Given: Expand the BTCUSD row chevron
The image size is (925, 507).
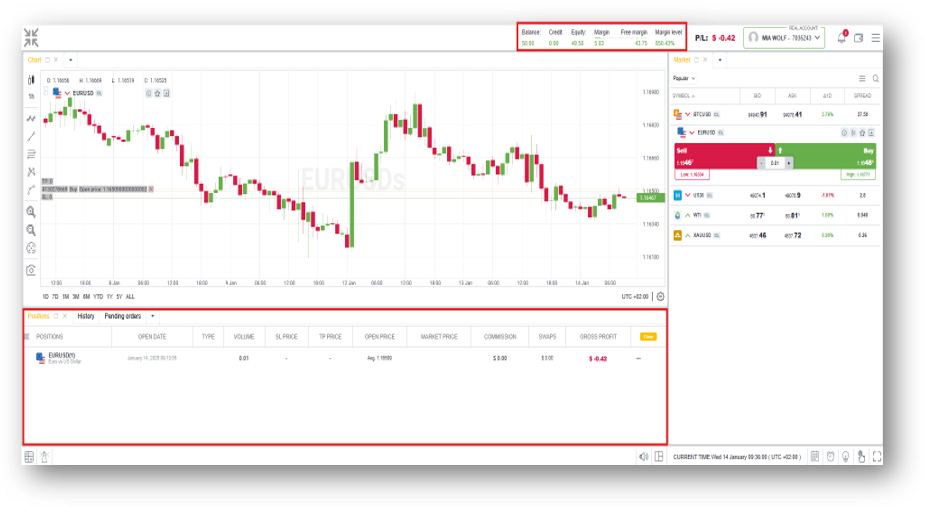Looking at the screenshot, I should click(x=688, y=114).
